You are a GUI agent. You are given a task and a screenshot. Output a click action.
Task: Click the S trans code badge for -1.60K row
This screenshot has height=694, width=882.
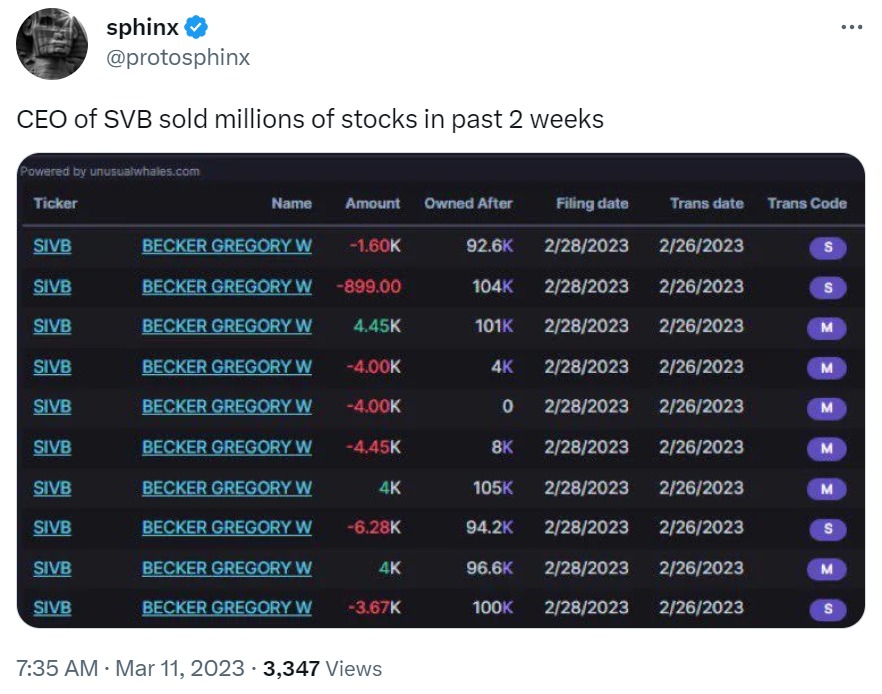point(827,247)
